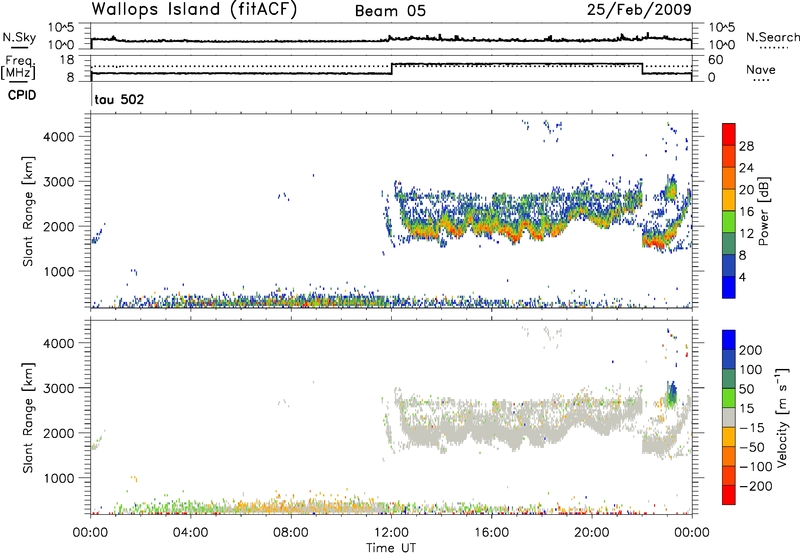Select the "3000" tick in the velocity panel
800x554 pixels.
(59, 388)
